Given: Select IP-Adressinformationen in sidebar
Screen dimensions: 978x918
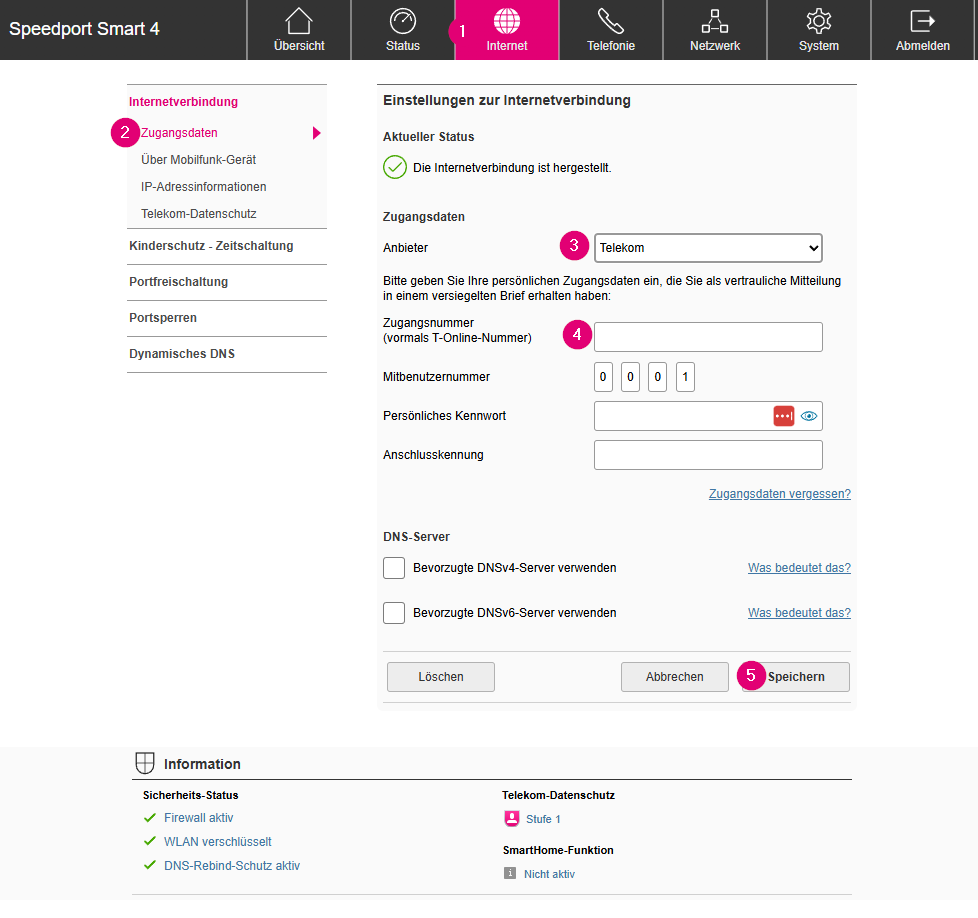Looking at the screenshot, I should pyautogui.click(x=204, y=187).
